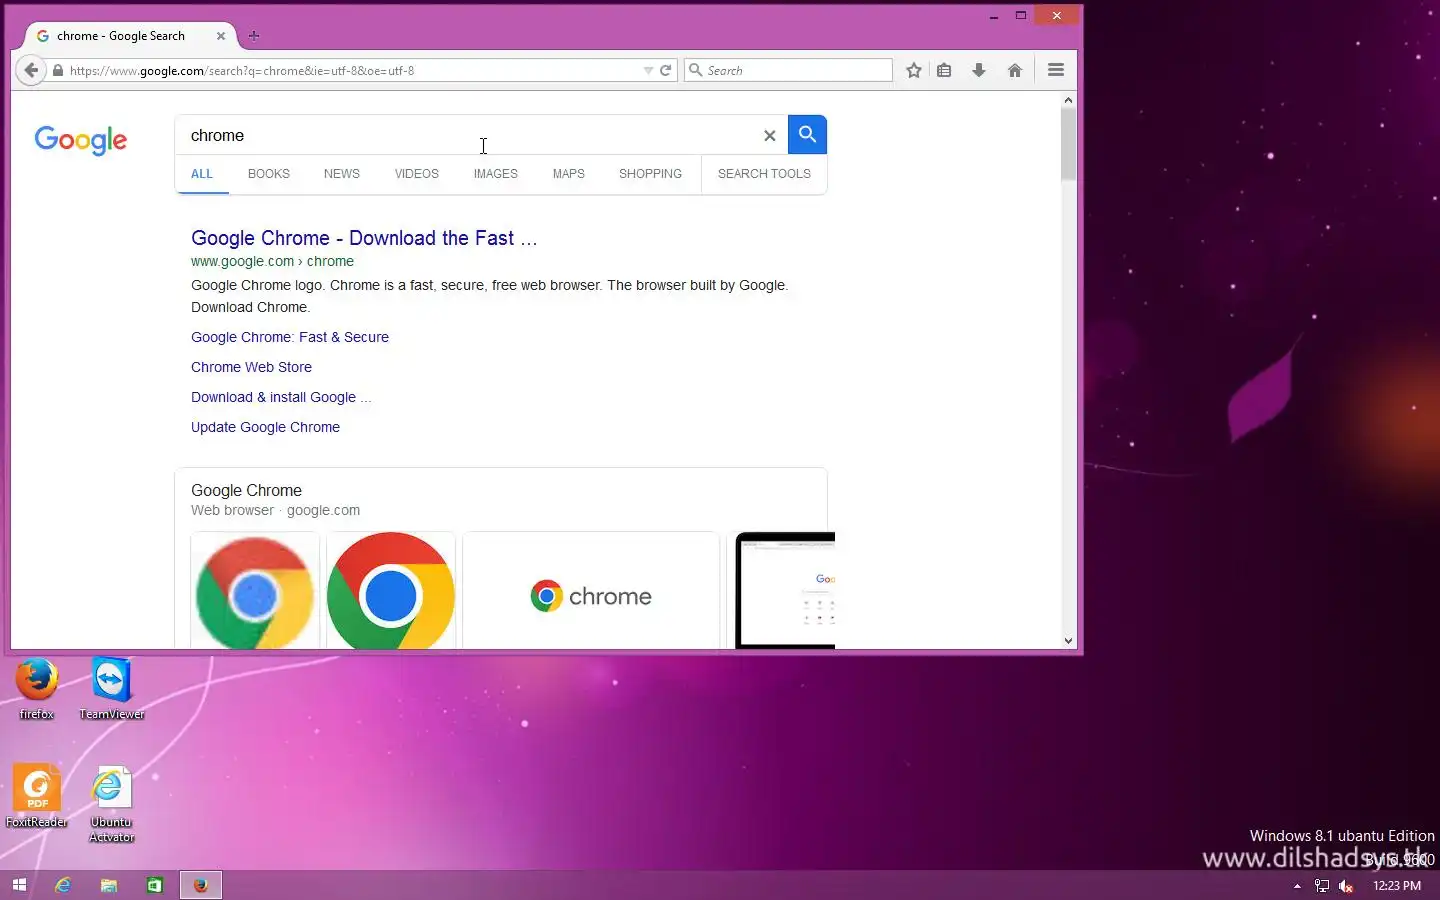Click the magnifier in Firefox search box

(696, 70)
